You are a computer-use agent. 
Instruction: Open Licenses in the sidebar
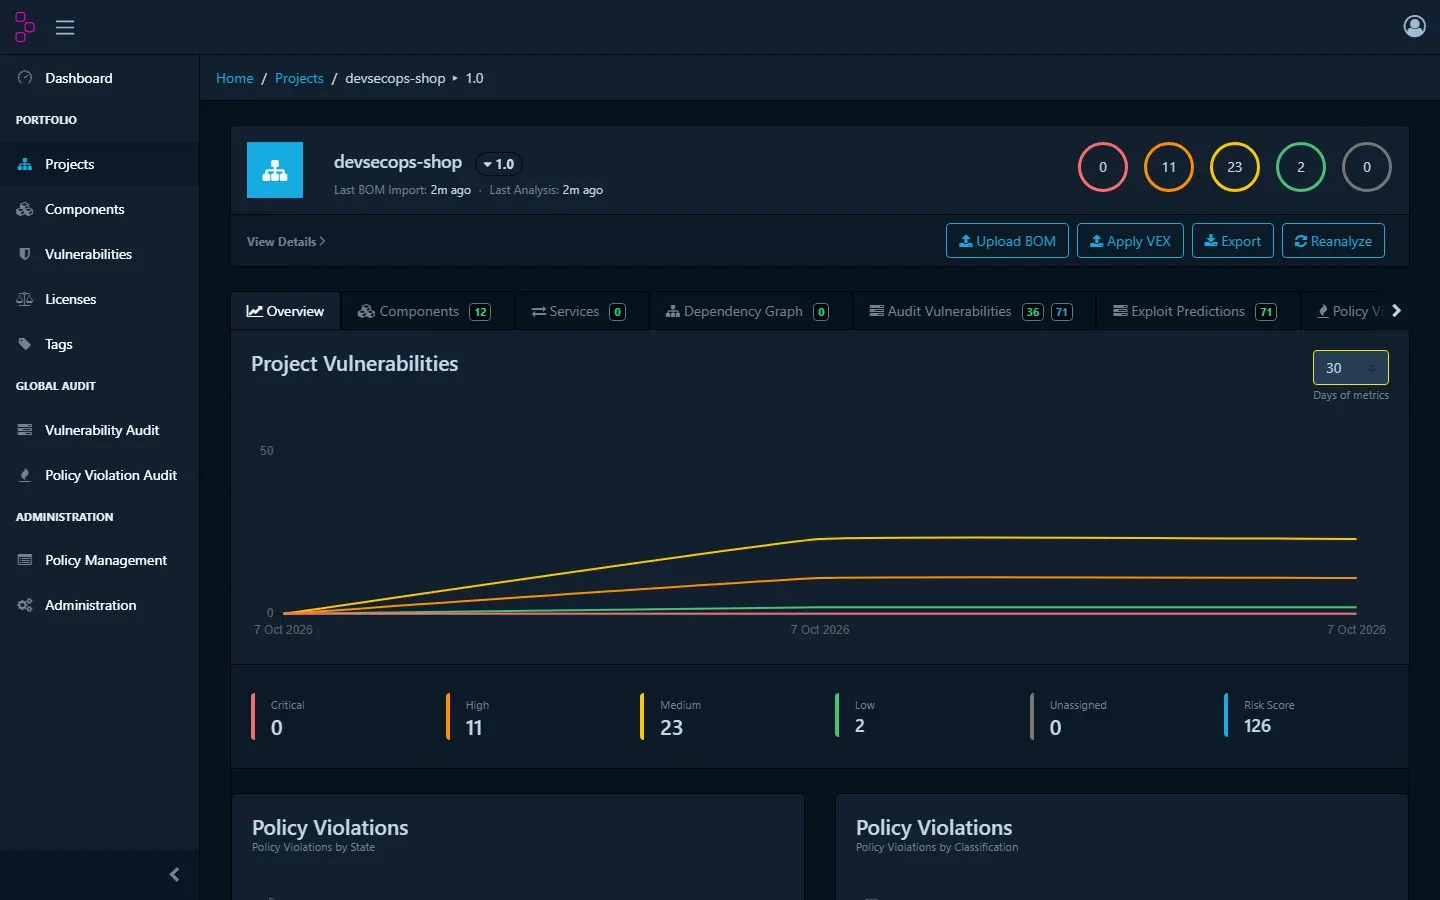pyautogui.click(x=100, y=299)
